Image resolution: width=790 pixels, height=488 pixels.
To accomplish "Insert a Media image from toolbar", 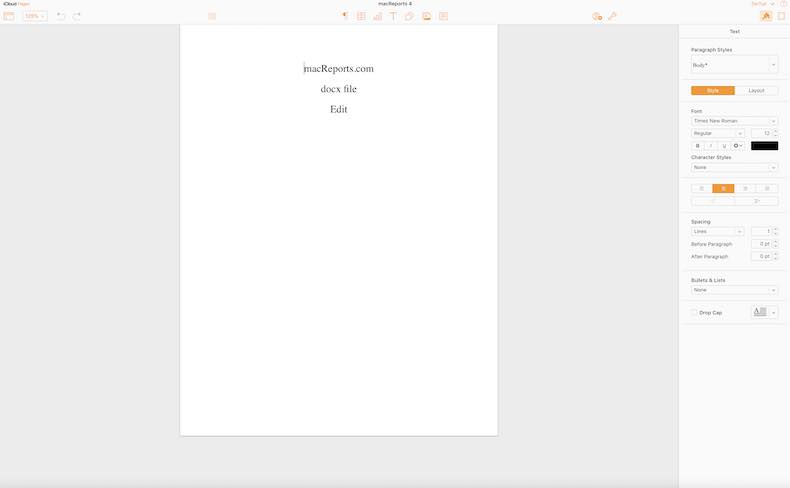I will (x=426, y=16).
